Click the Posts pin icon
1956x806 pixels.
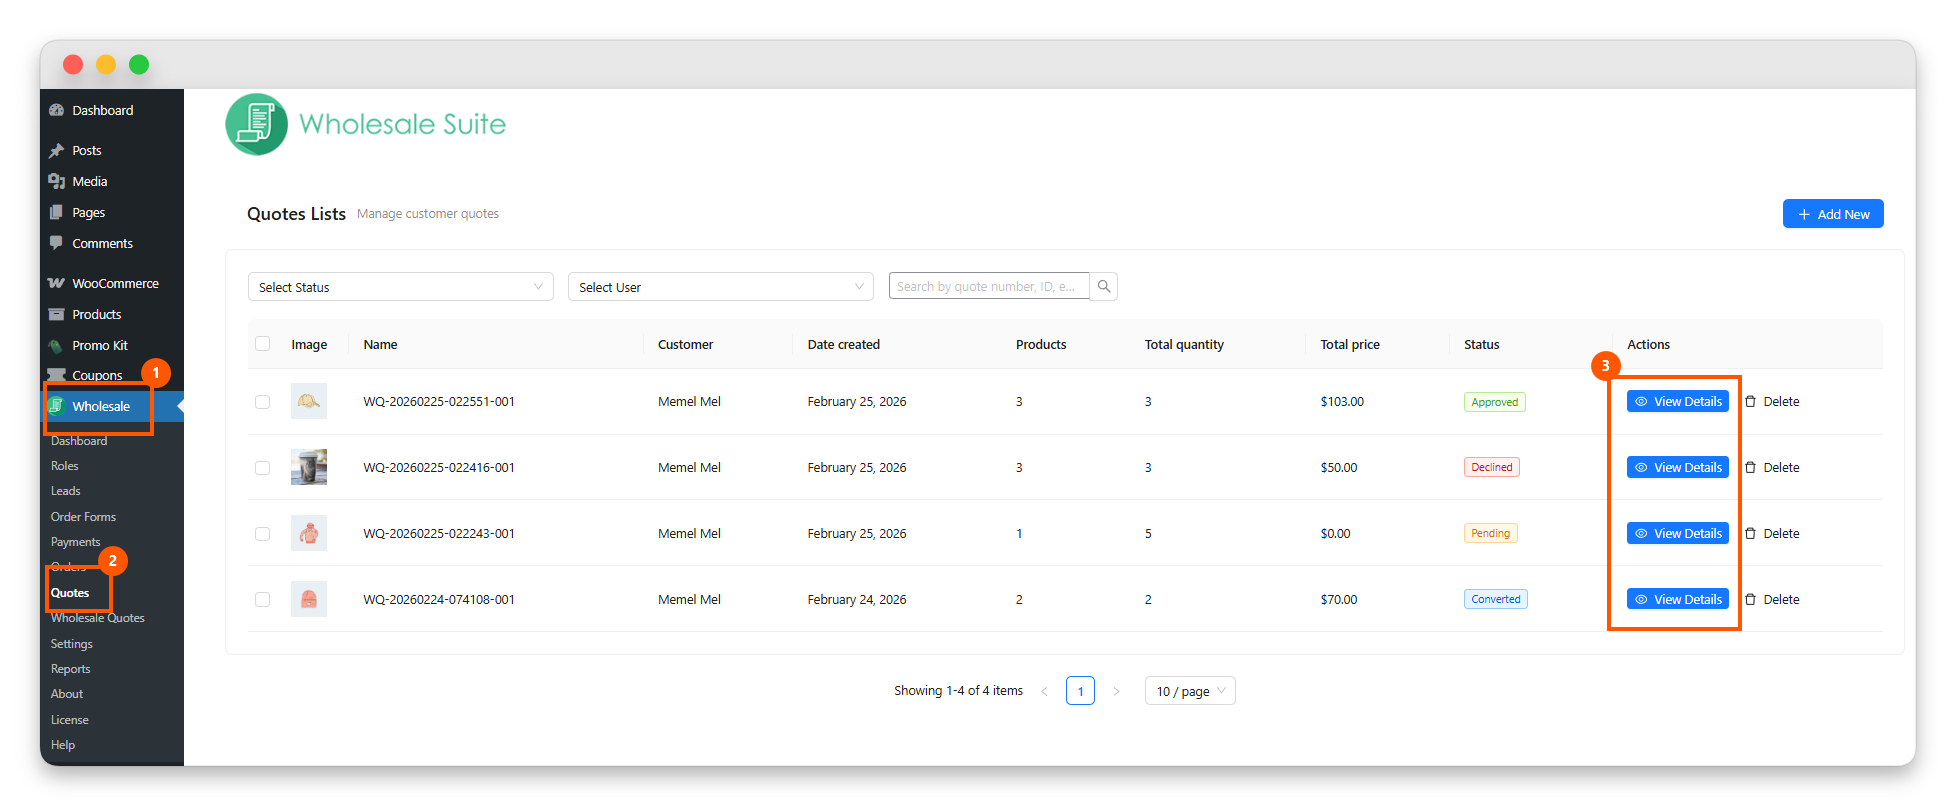click(x=57, y=151)
